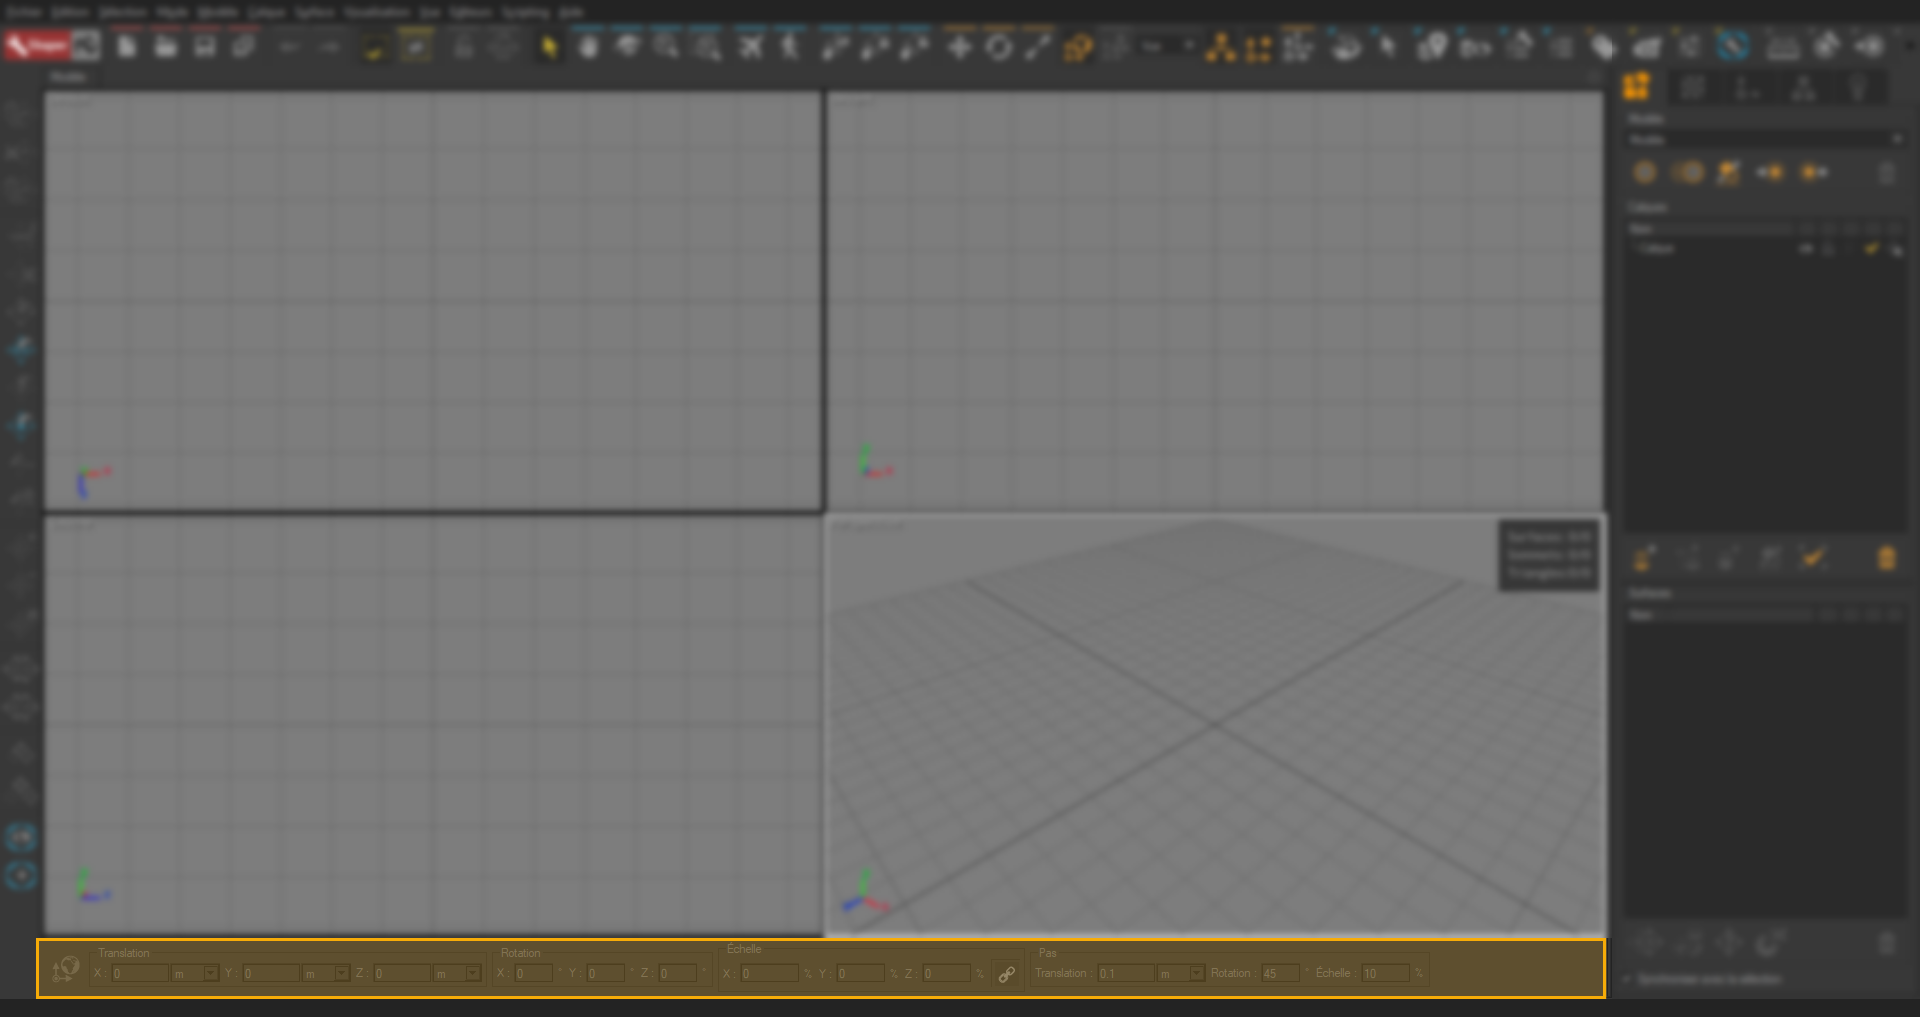This screenshot has height=1017, width=1920.
Task: Click the world coordinate globe icon bottom-left
Action: [x=63, y=970]
